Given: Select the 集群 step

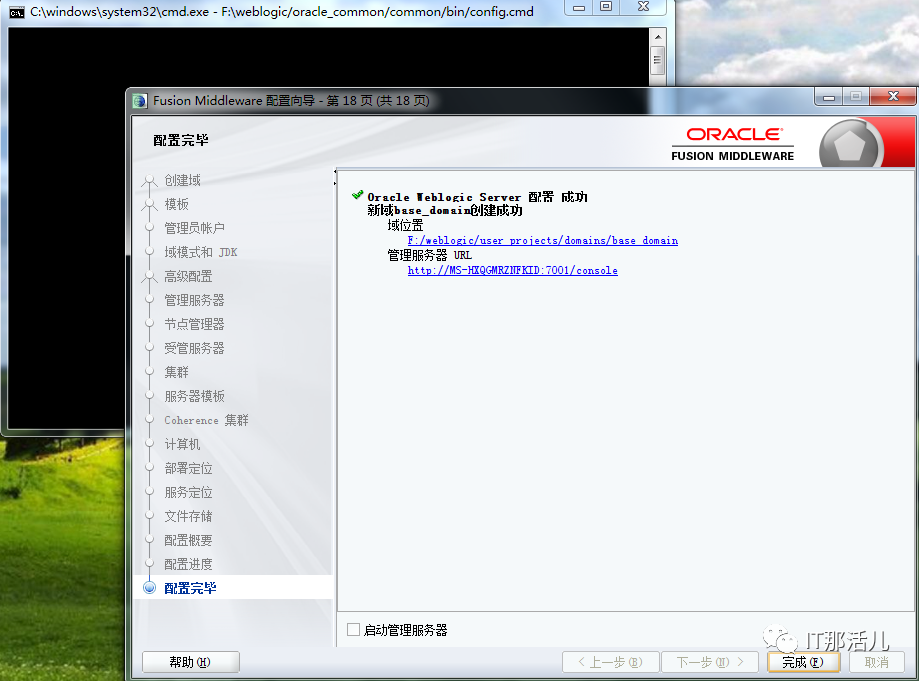Looking at the screenshot, I should pos(176,372).
